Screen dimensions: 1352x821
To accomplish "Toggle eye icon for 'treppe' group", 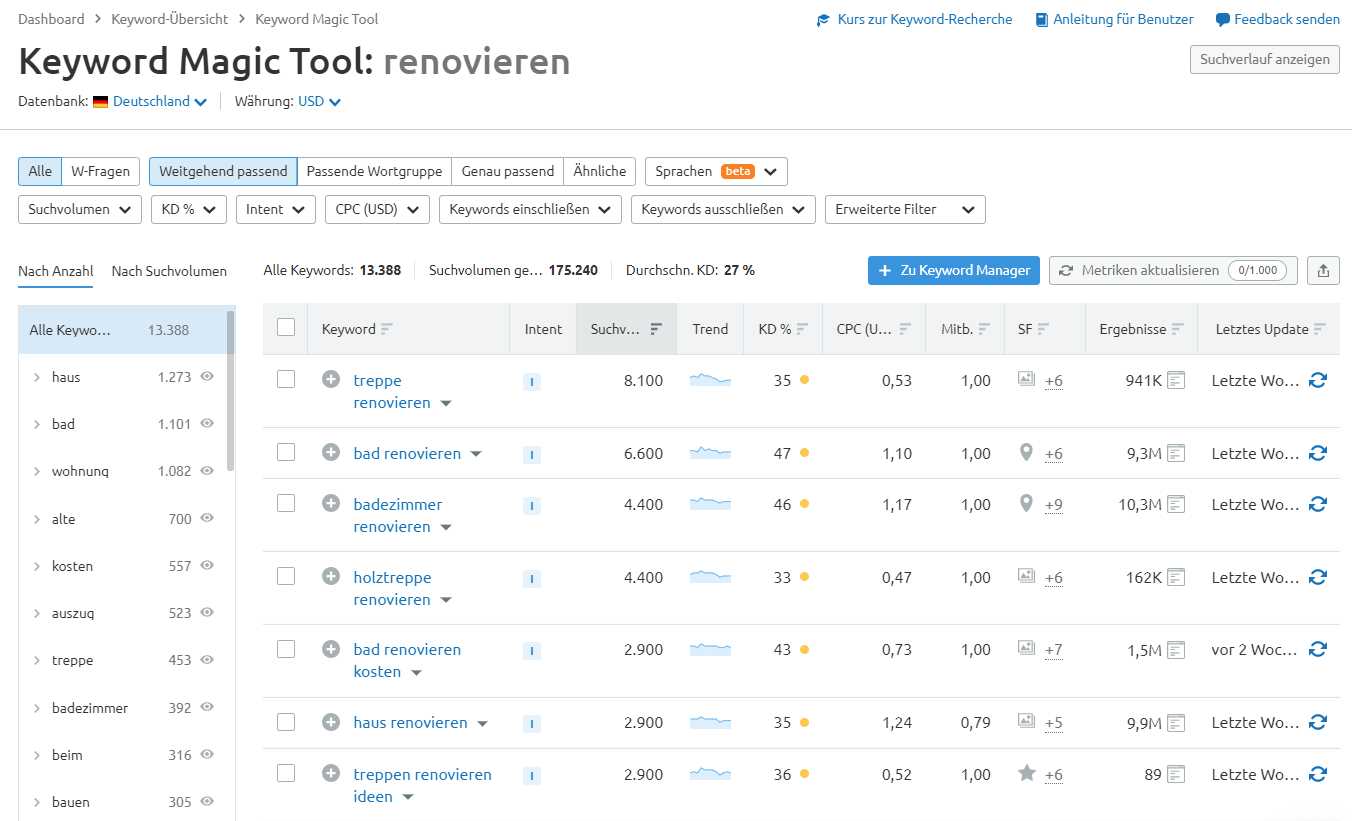I will [x=207, y=660].
